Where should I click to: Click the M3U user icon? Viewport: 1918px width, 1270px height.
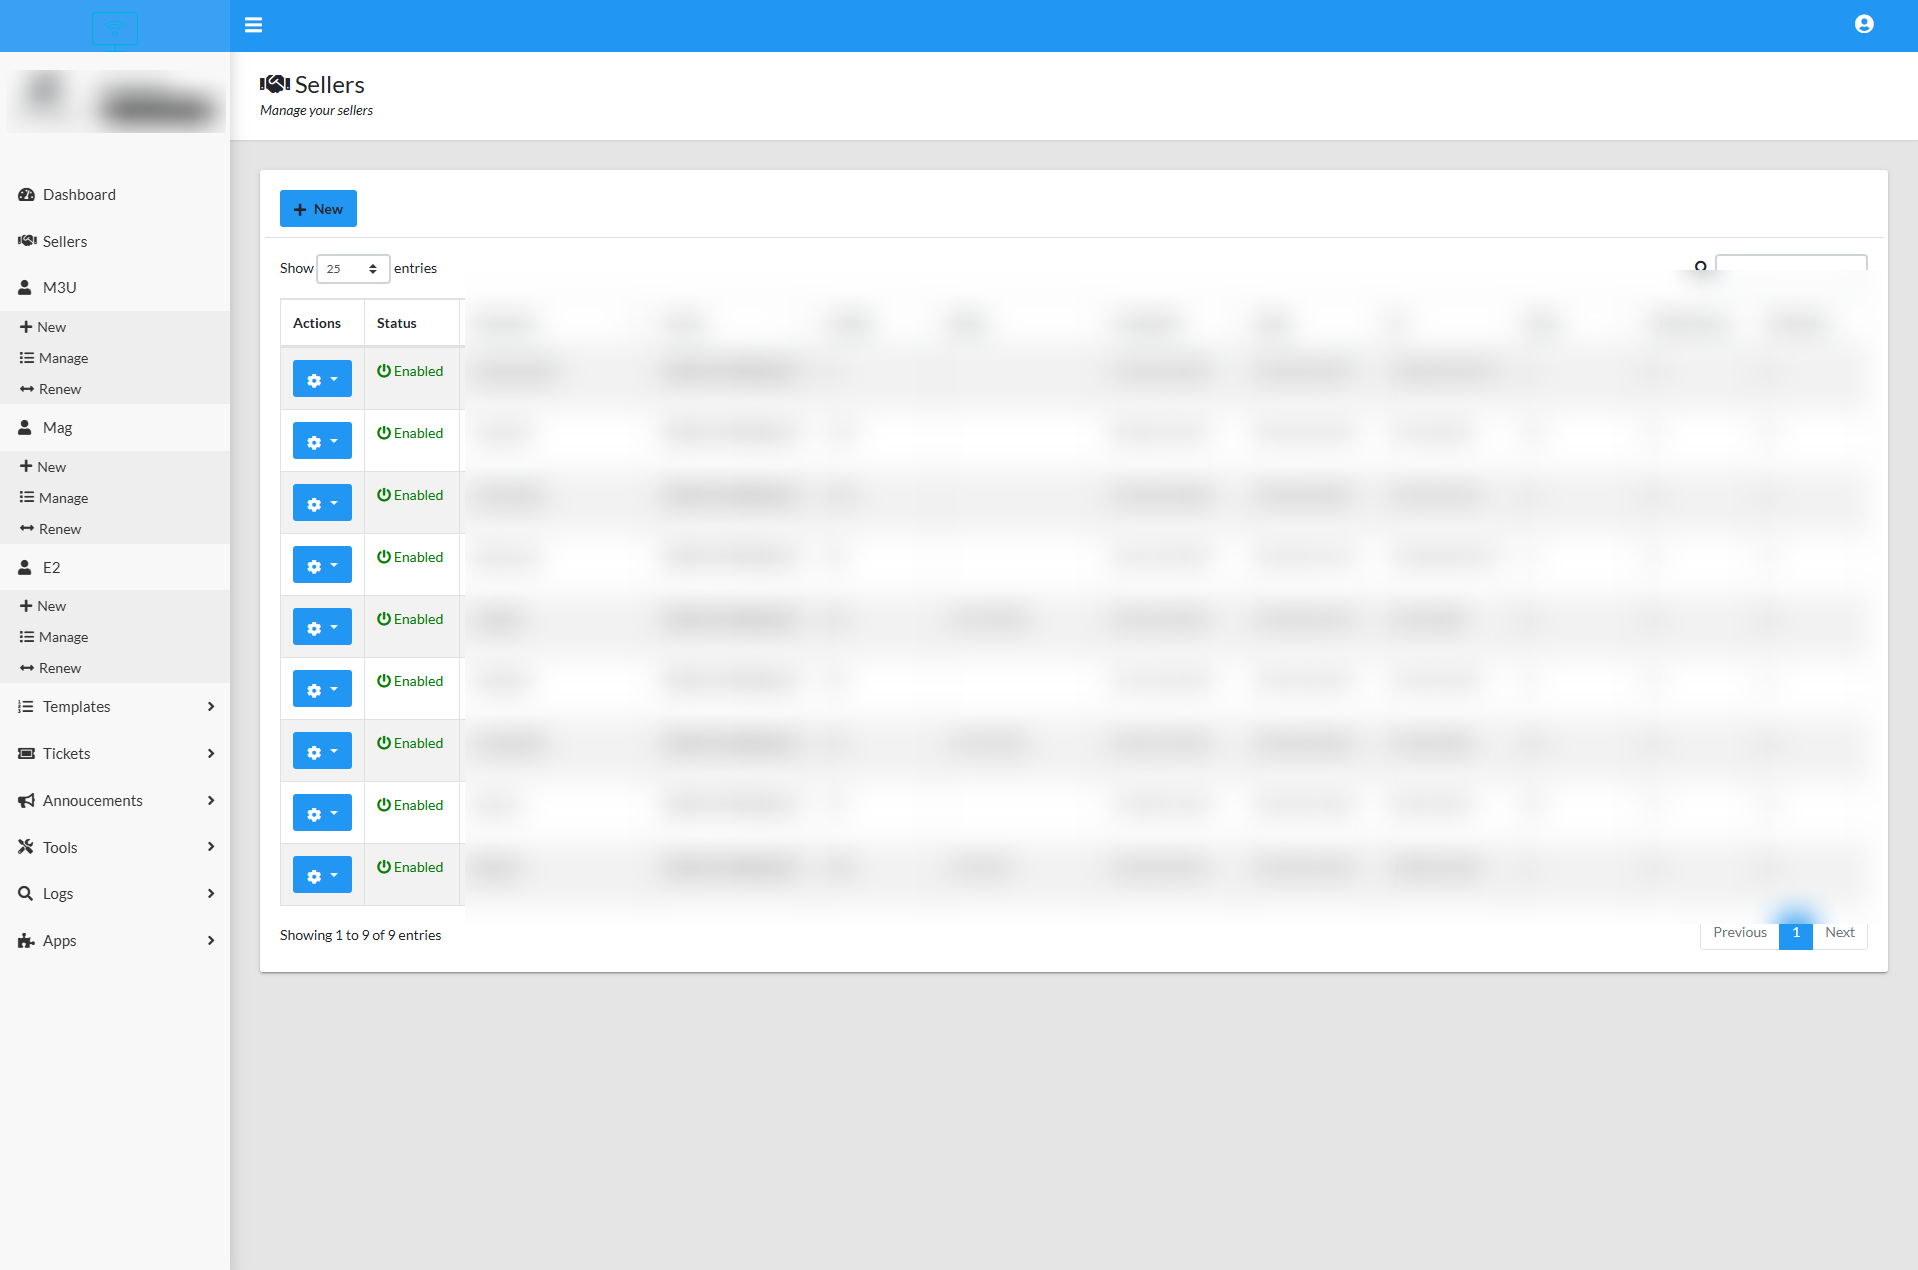(25, 288)
